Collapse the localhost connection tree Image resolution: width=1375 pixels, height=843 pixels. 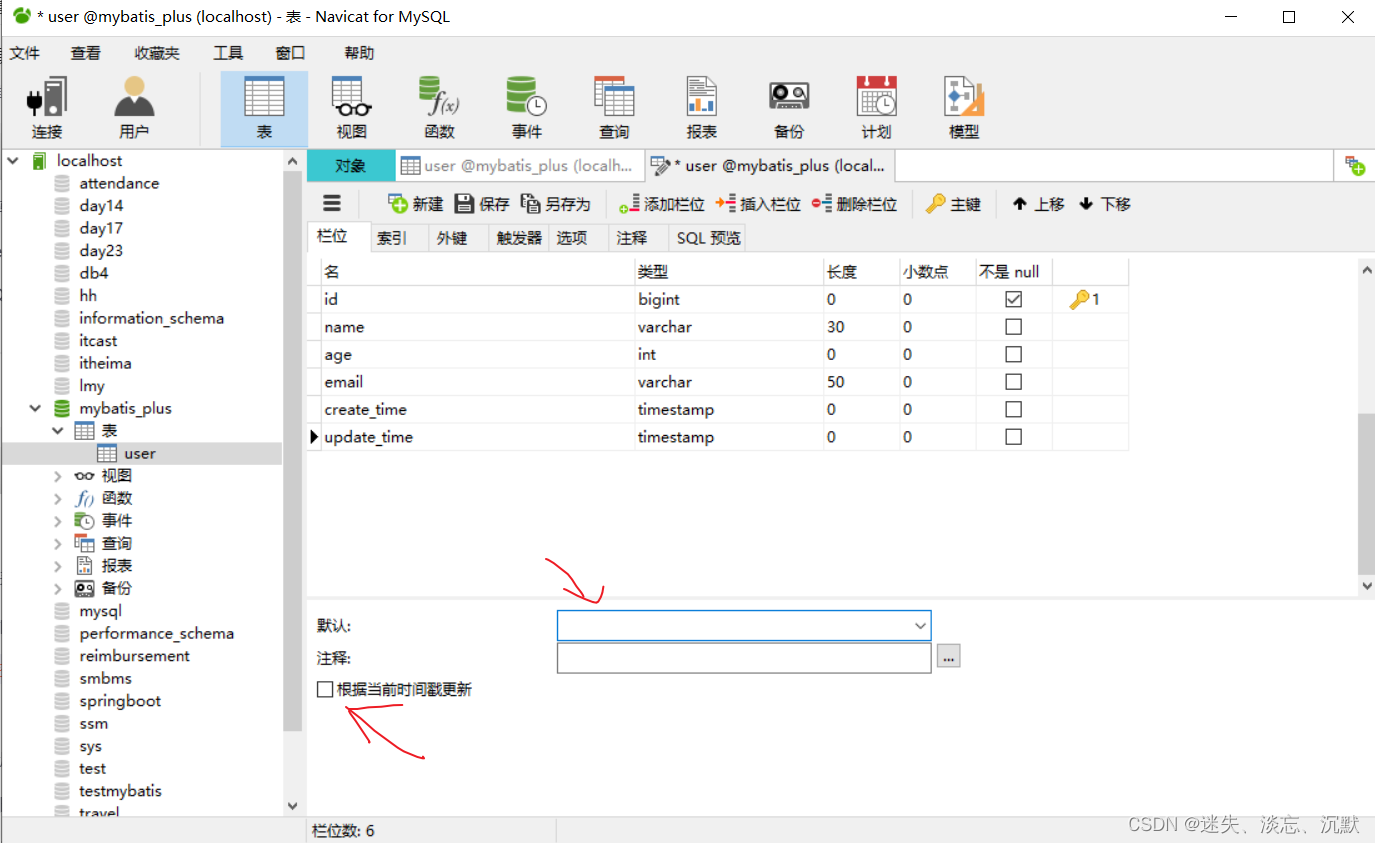point(12,160)
